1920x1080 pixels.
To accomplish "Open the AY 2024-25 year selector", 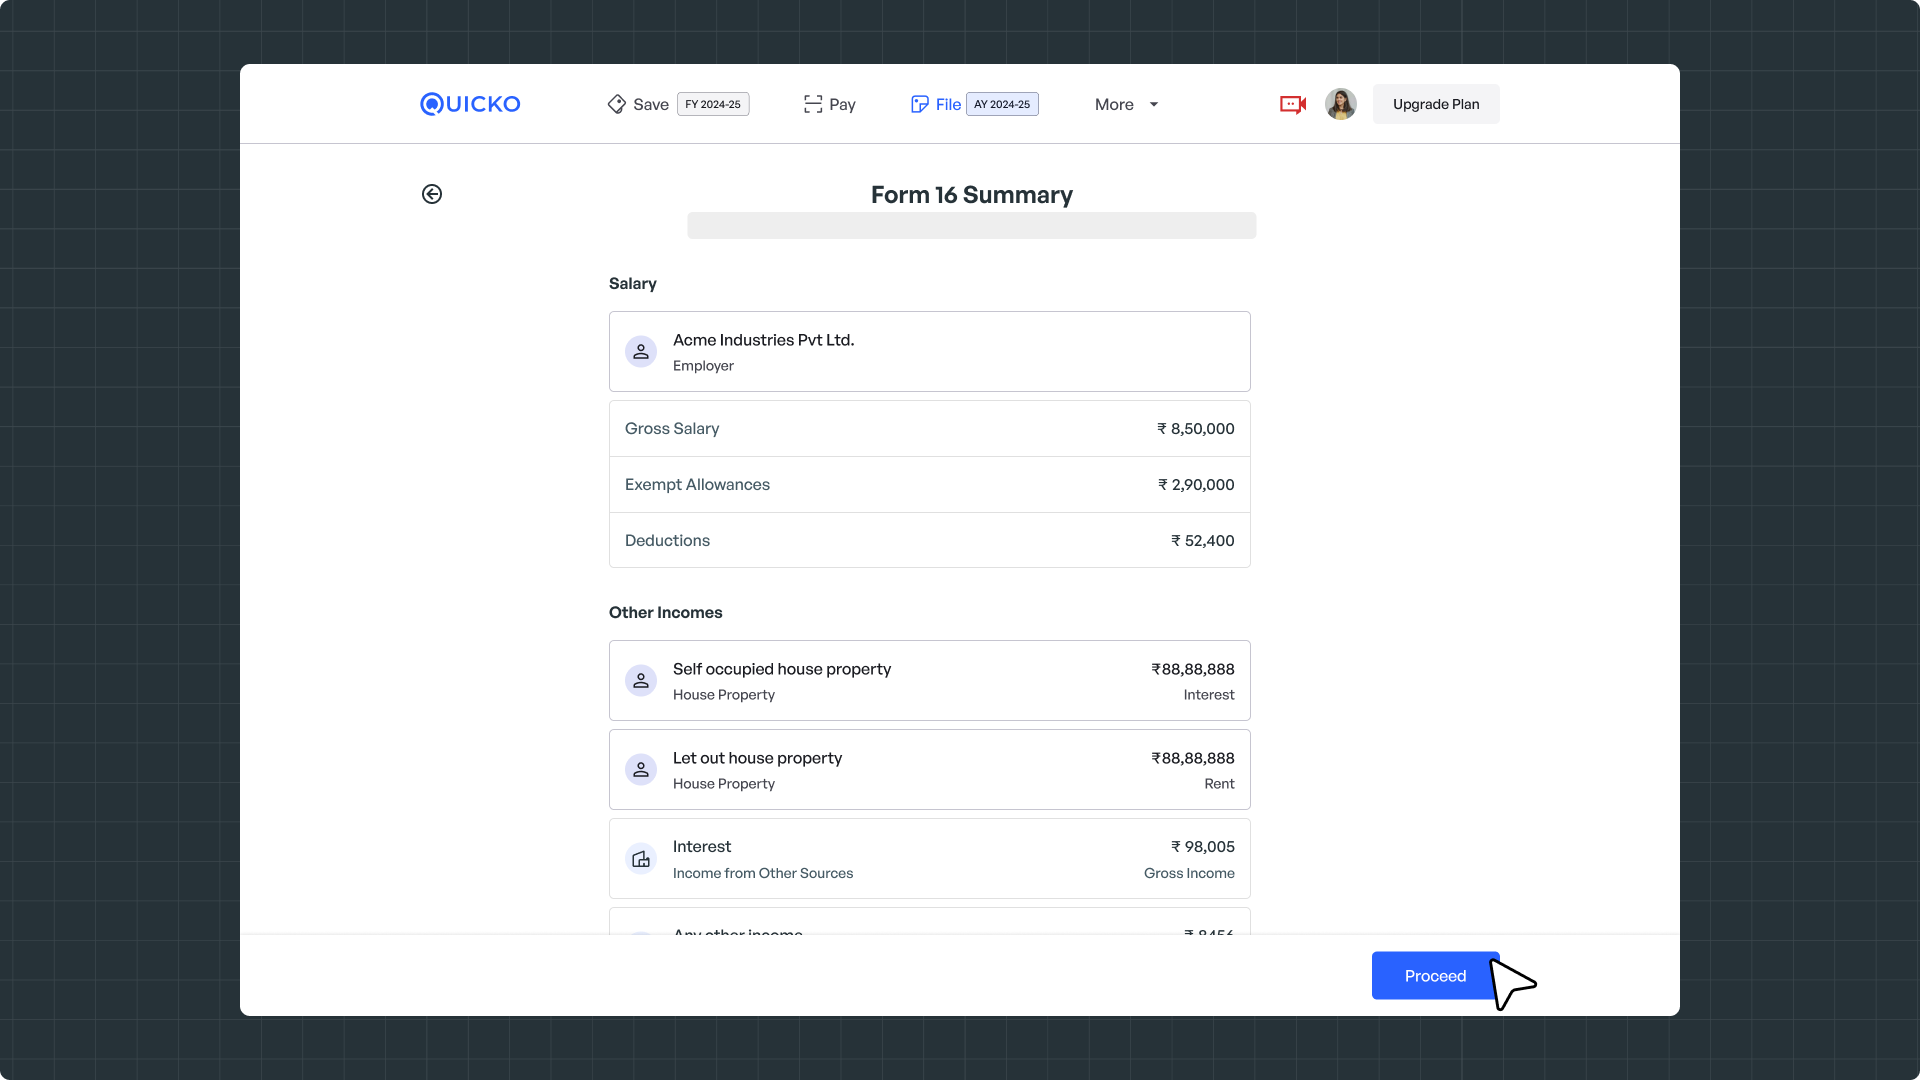I will coord(1002,104).
